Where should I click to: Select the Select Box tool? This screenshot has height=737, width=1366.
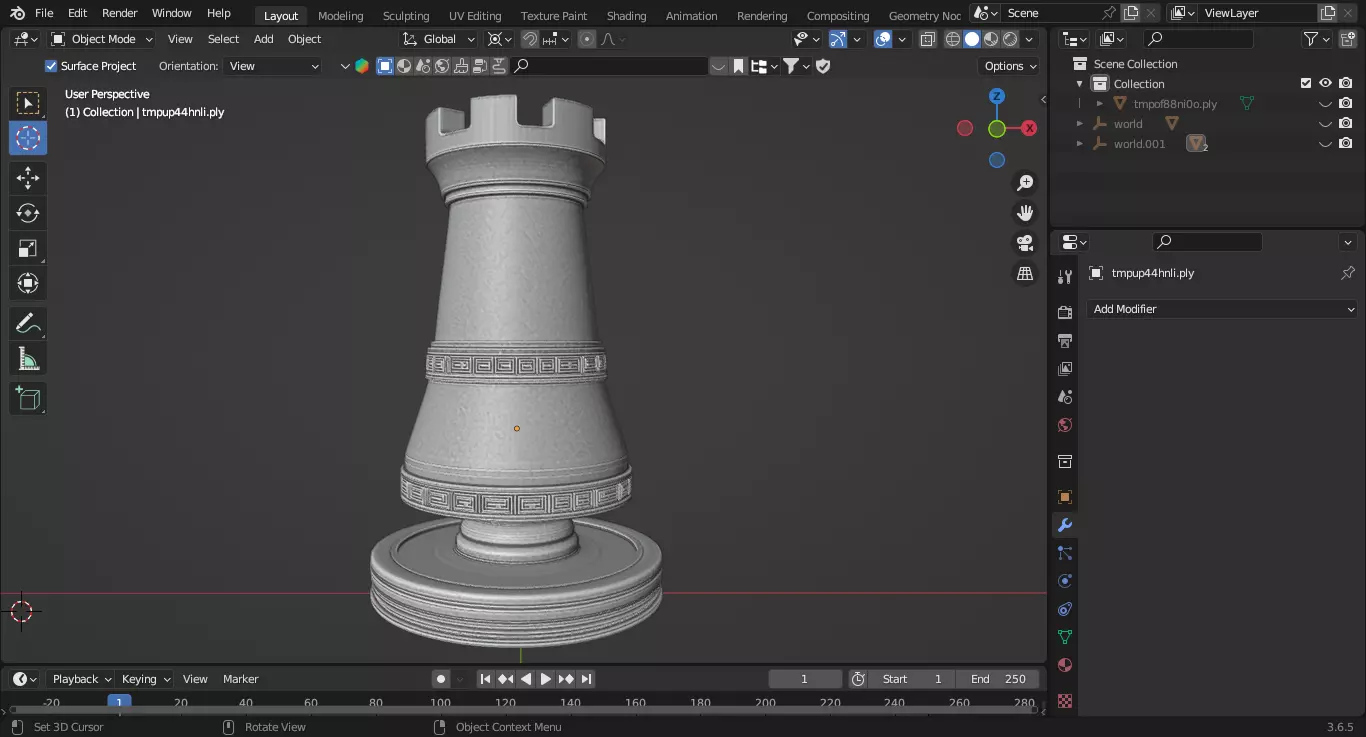coord(28,103)
